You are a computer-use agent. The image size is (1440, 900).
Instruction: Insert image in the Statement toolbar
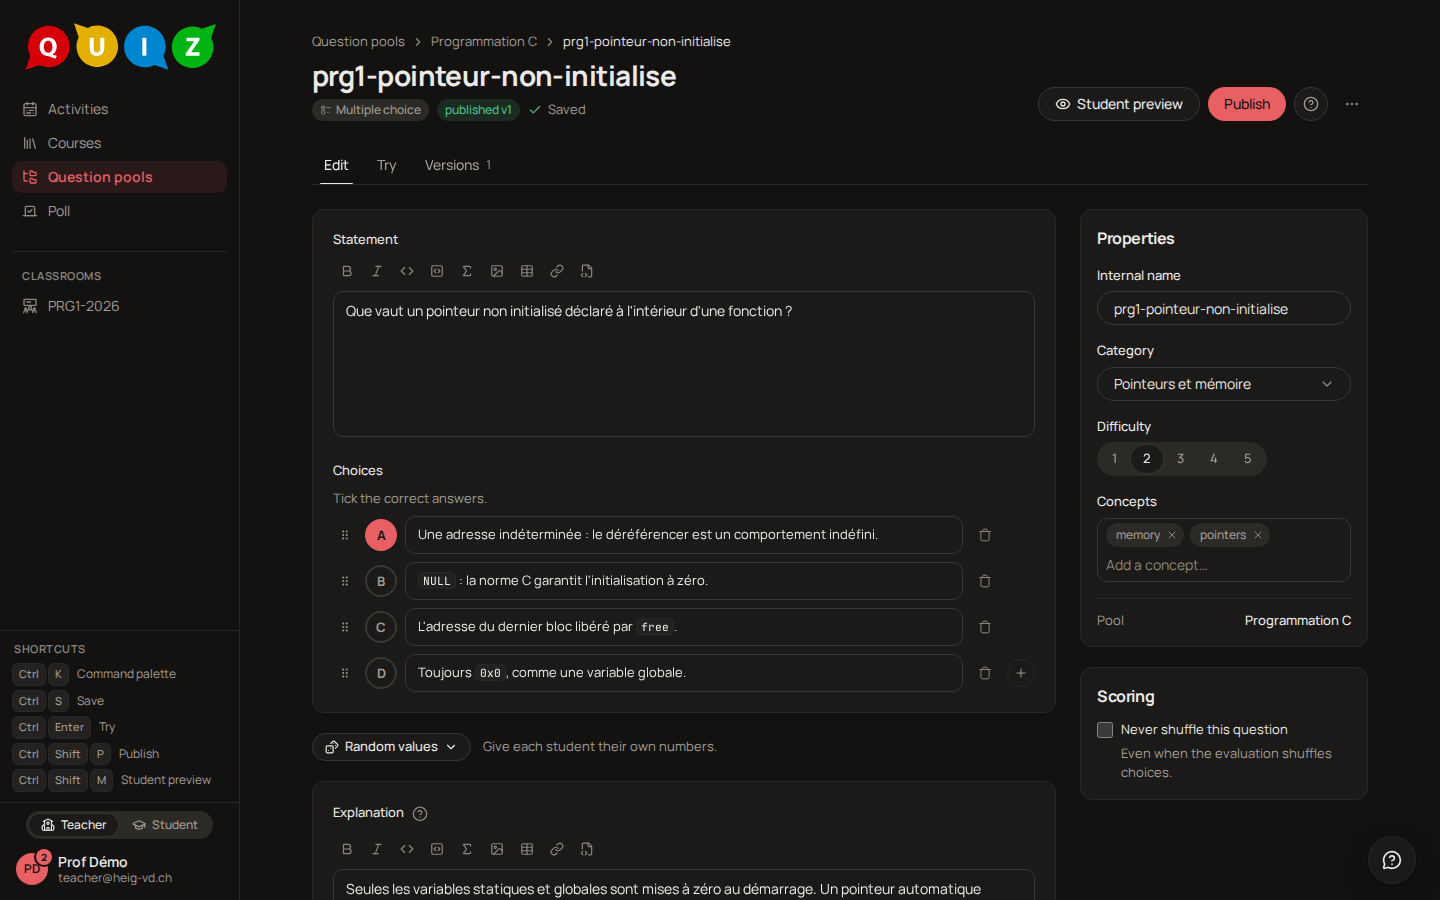point(497,271)
